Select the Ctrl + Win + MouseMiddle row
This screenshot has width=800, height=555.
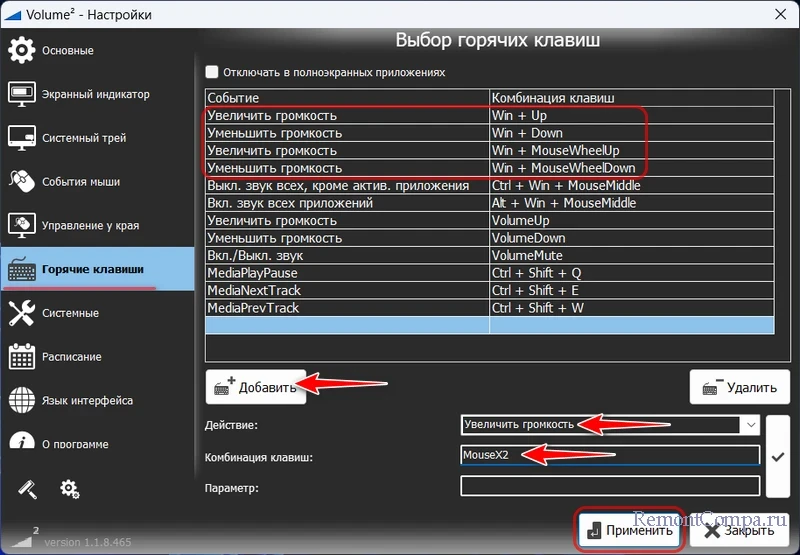click(490, 185)
